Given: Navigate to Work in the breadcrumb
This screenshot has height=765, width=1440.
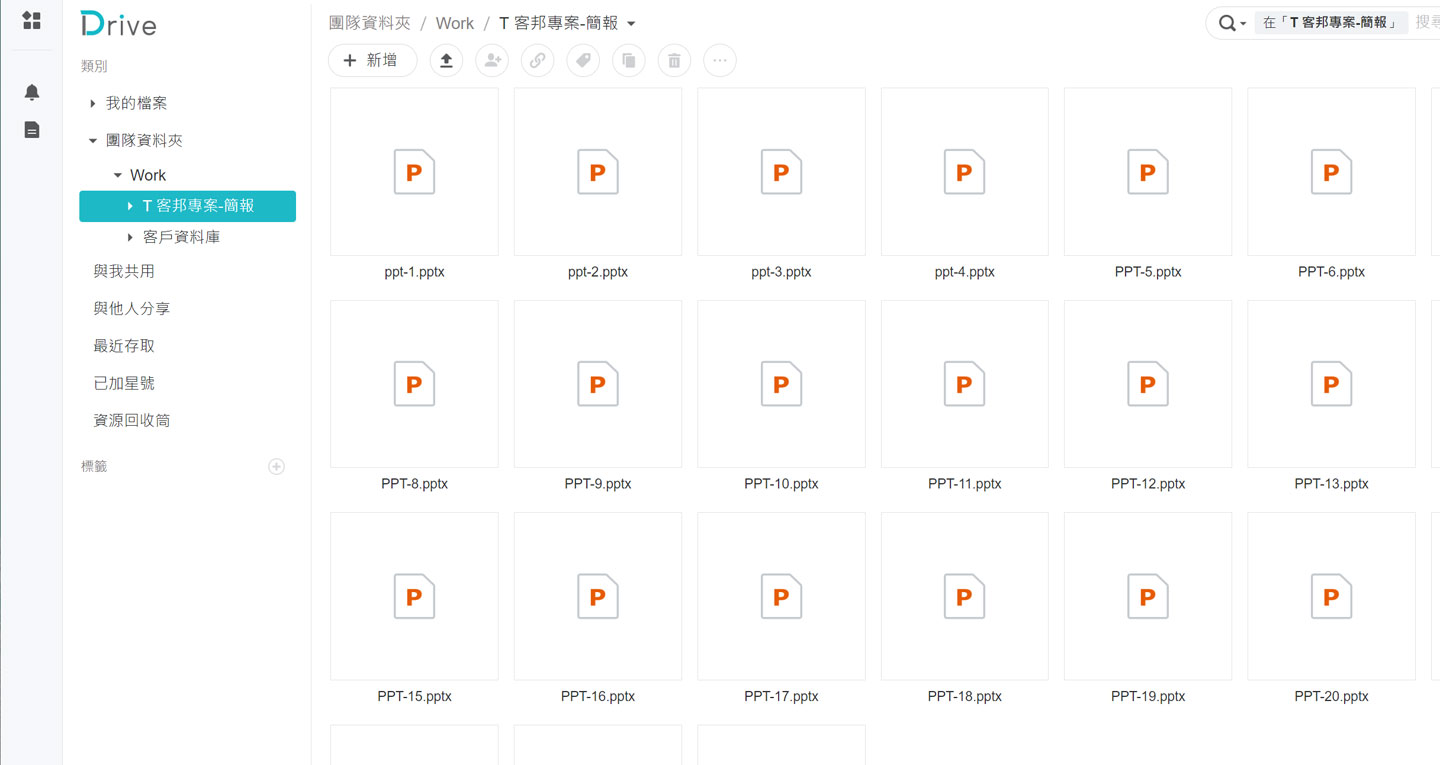Looking at the screenshot, I should click(455, 23).
